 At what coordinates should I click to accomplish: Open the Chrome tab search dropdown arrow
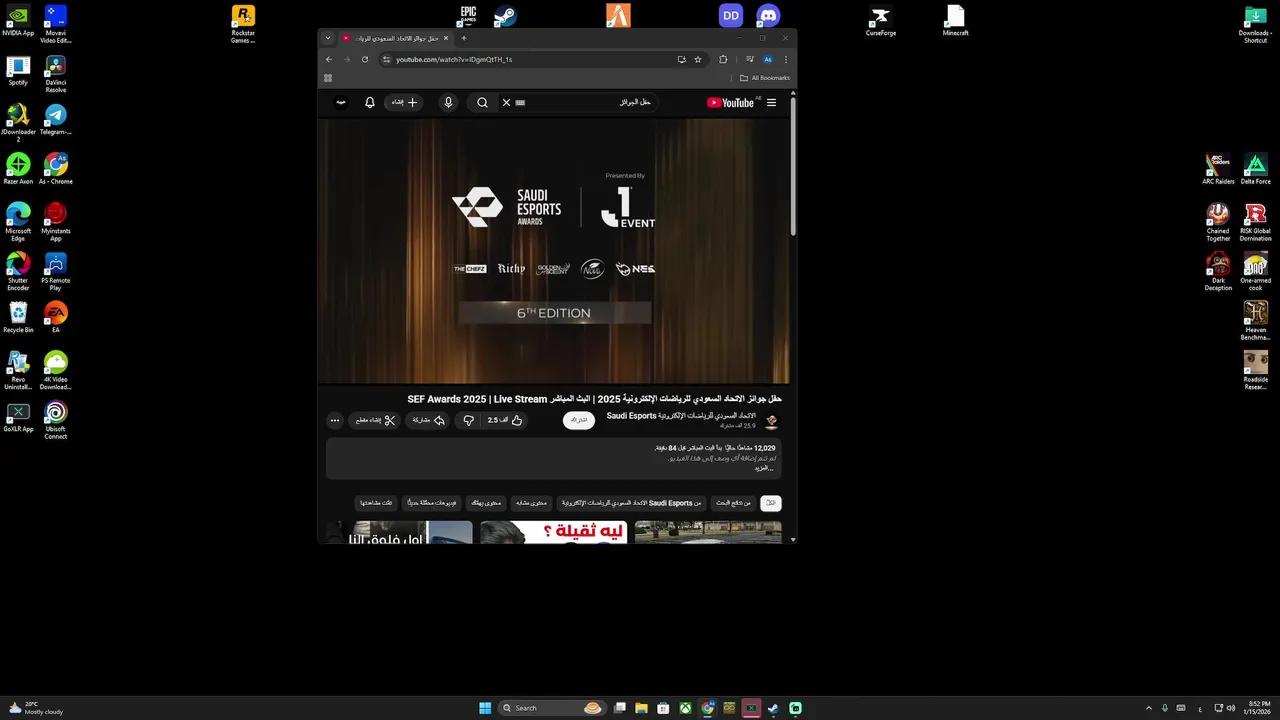328,38
